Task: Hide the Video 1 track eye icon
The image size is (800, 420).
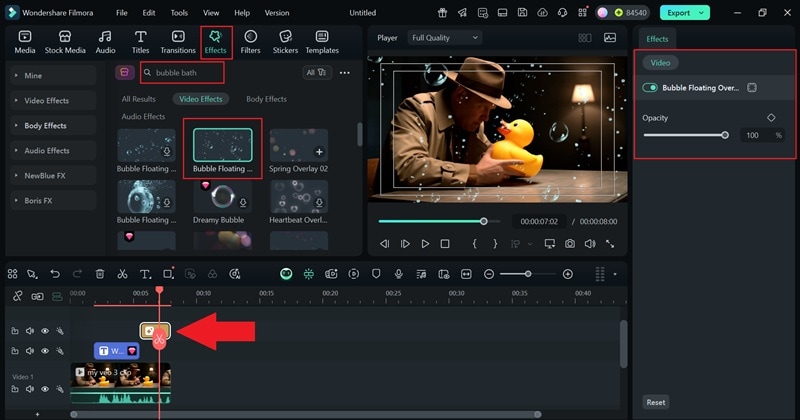Action: point(45,389)
